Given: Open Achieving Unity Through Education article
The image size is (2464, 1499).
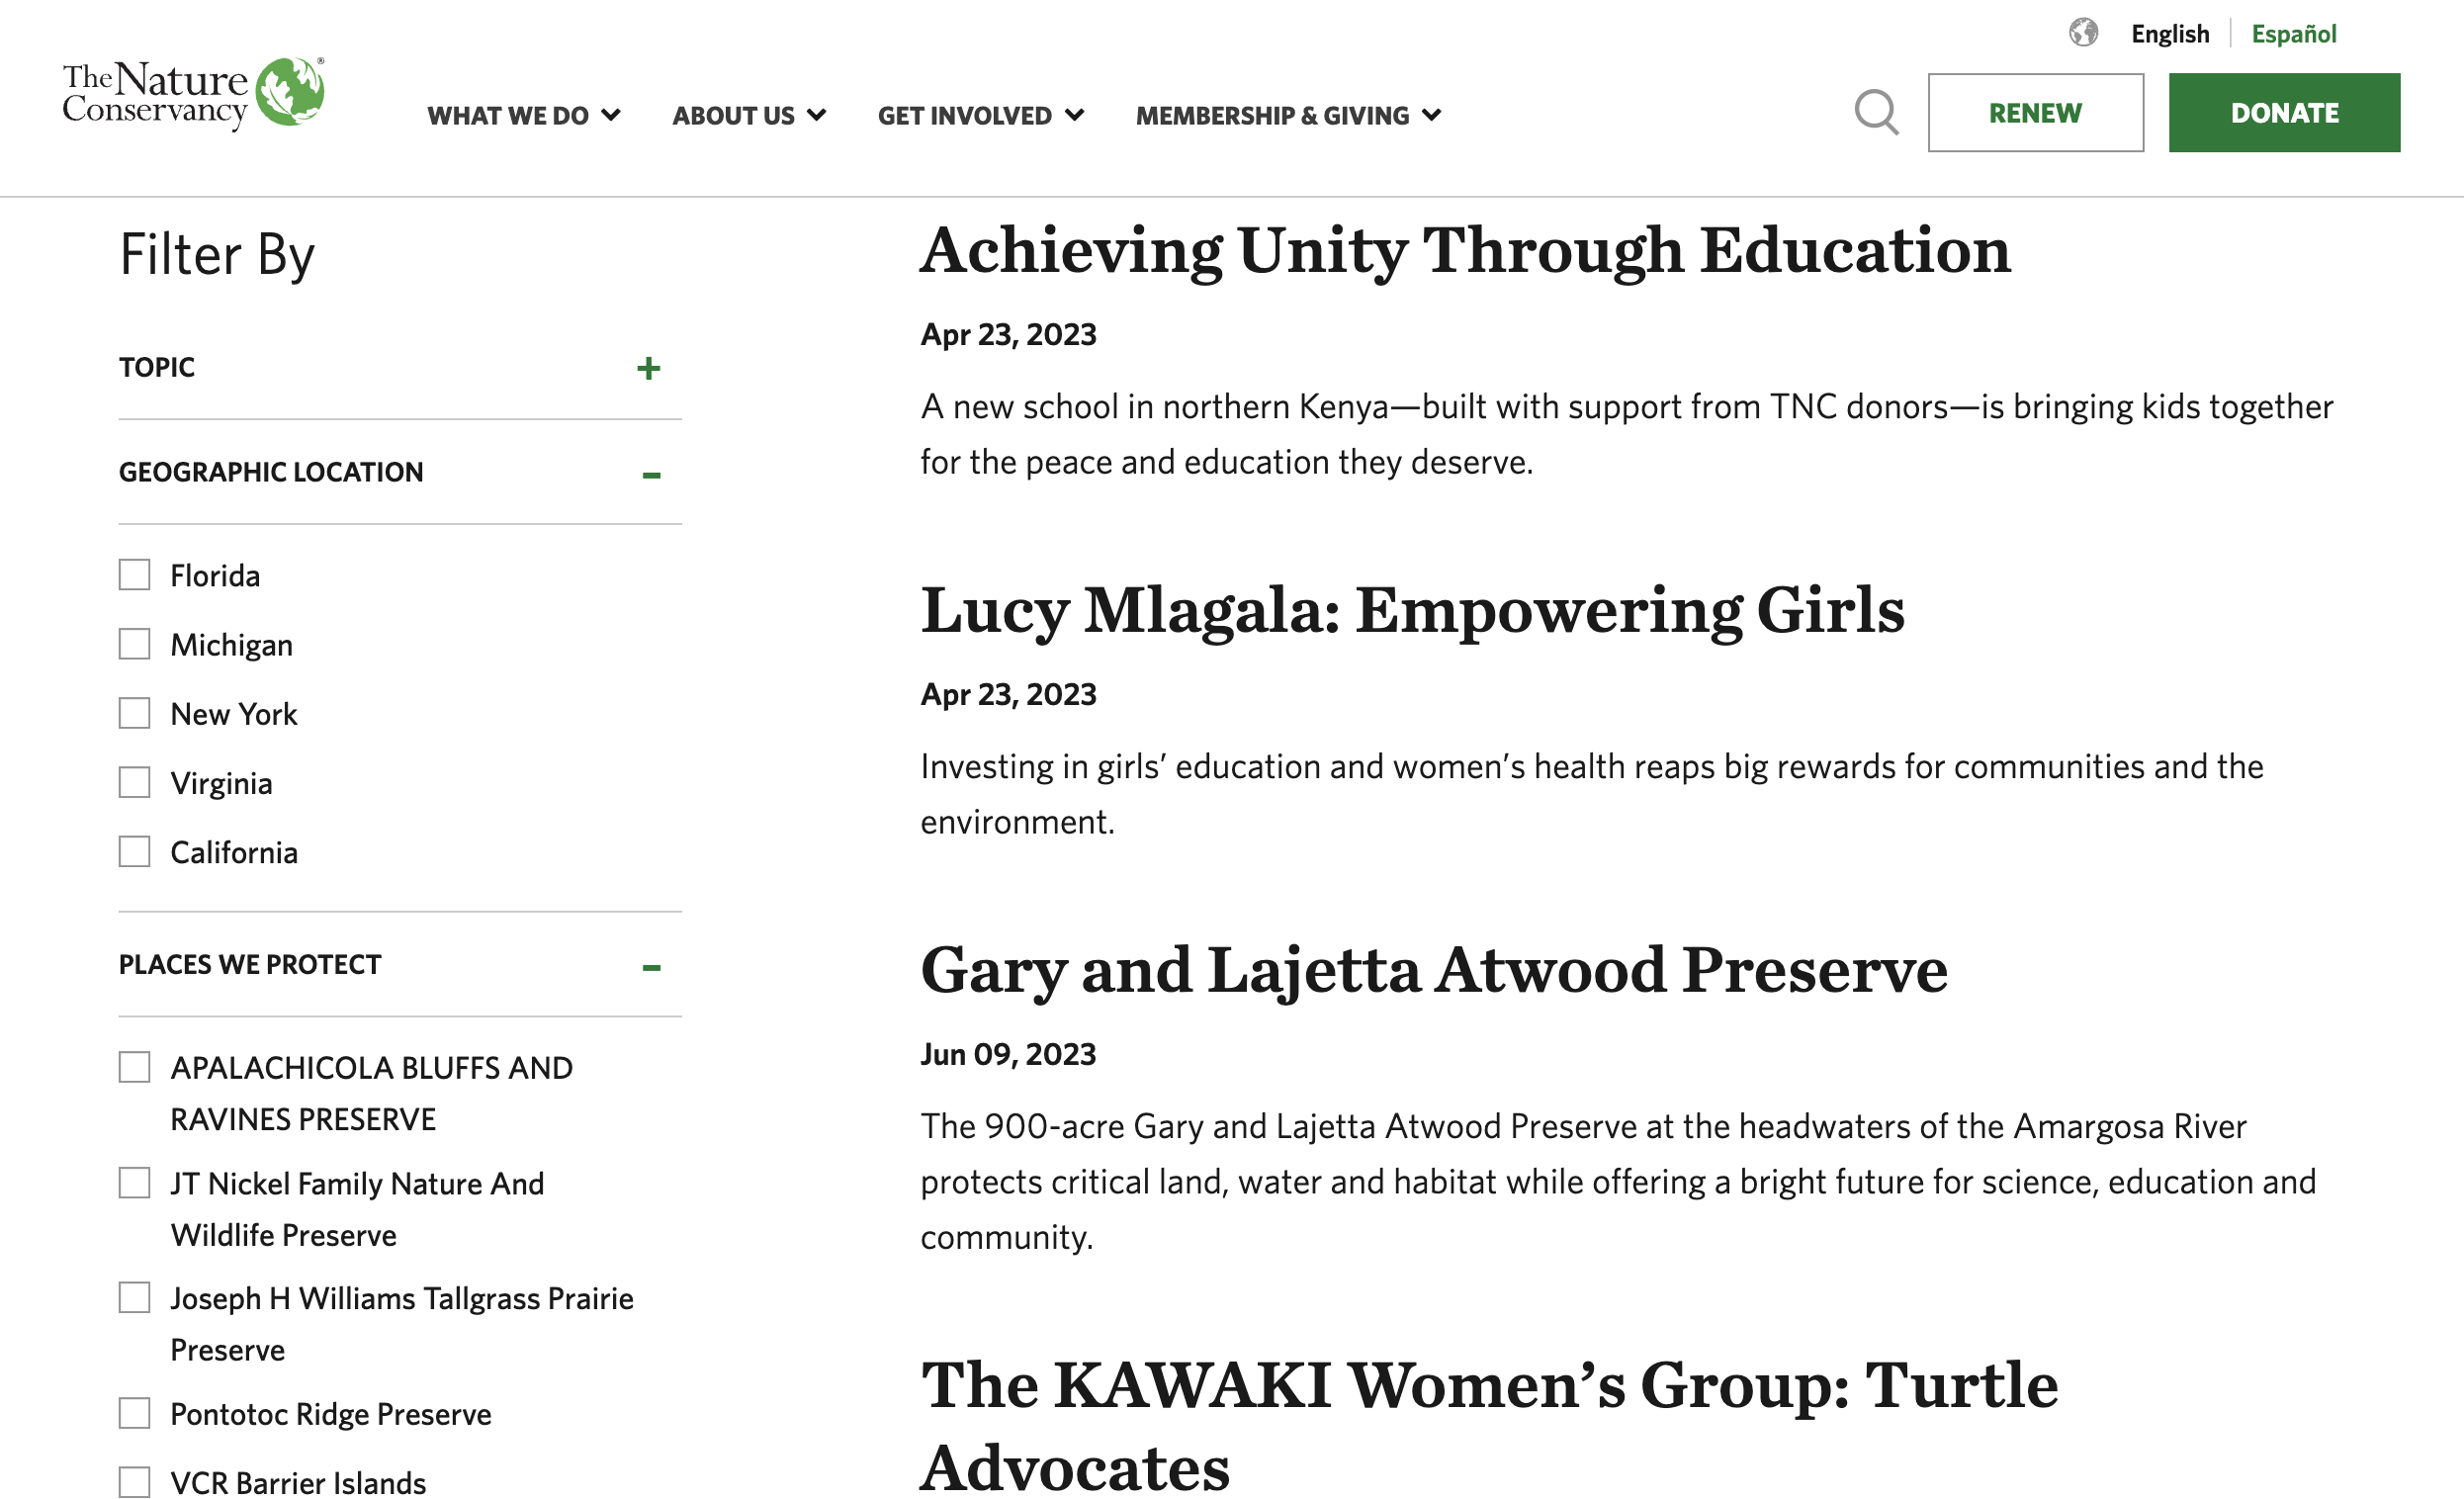Looking at the screenshot, I should click(1464, 250).
